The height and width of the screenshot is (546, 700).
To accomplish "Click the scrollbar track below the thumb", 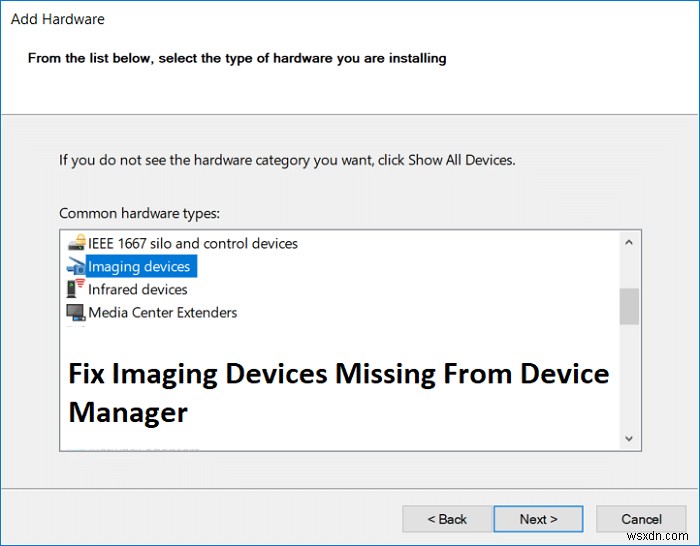I will pos(629,380).
